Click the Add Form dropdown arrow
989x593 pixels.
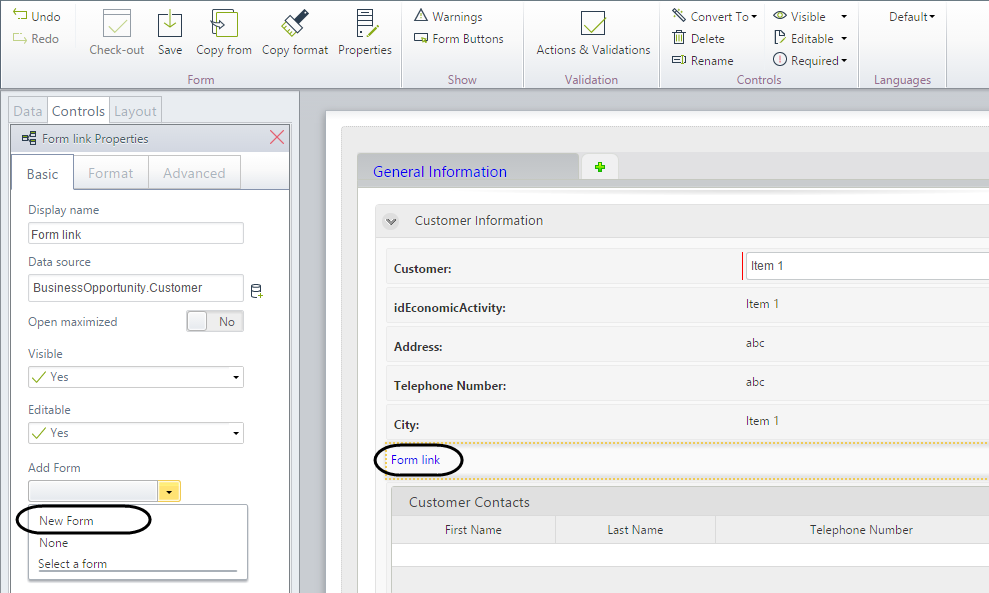tap(169, 491)
